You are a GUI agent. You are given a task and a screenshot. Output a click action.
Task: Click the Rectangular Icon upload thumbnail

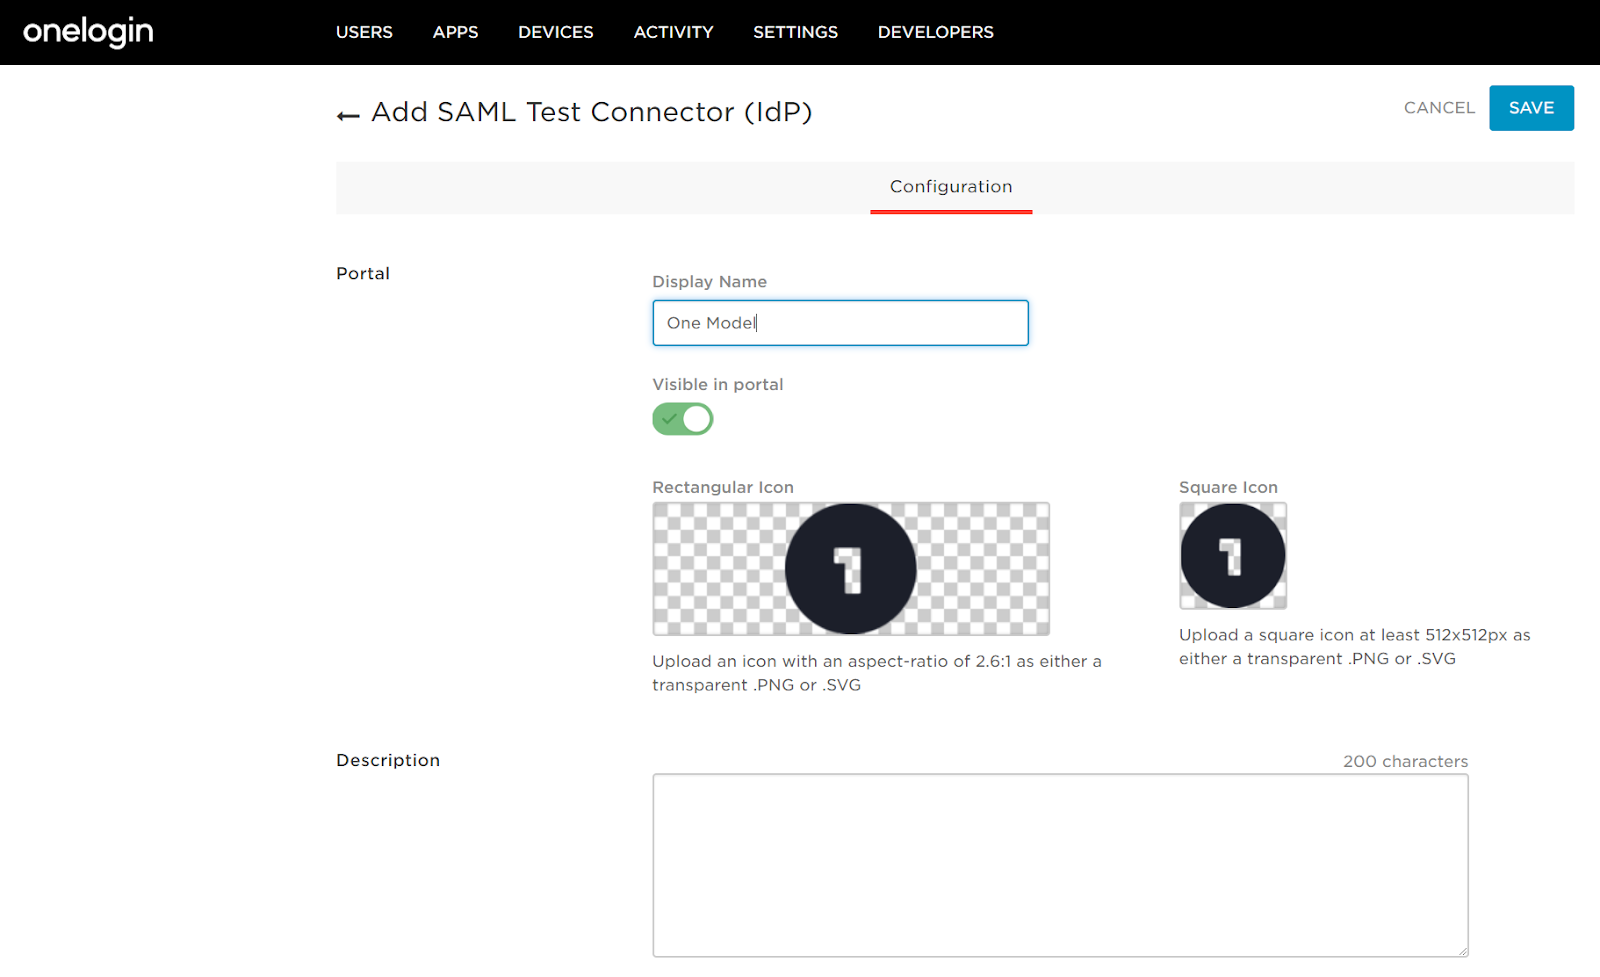[851, 569]
